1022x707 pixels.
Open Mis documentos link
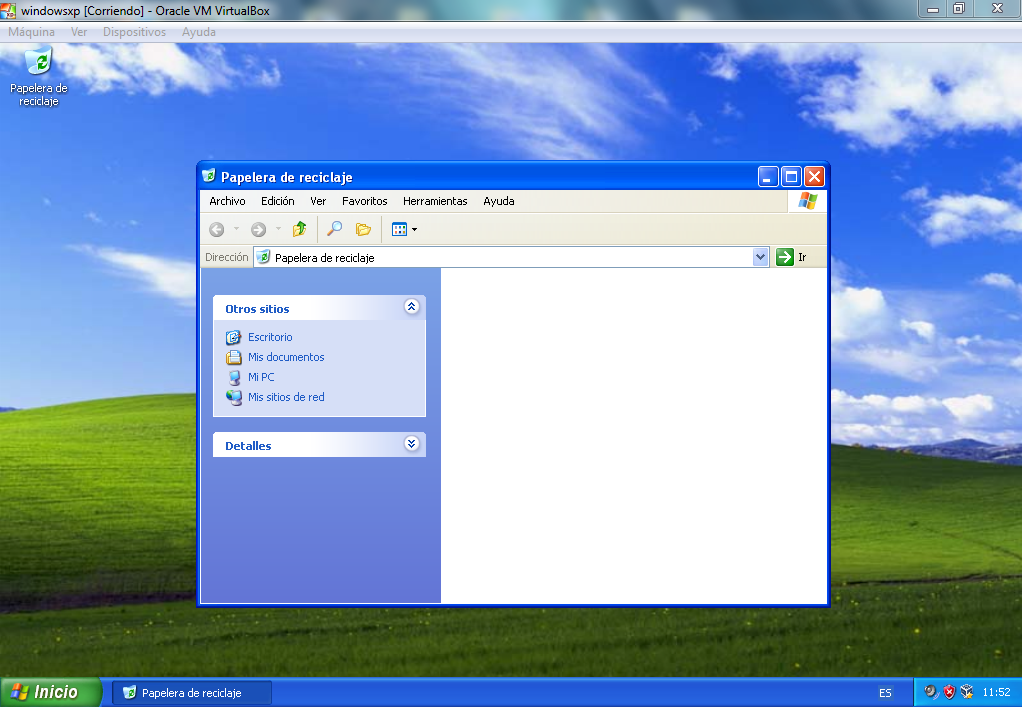click(285, 357)
